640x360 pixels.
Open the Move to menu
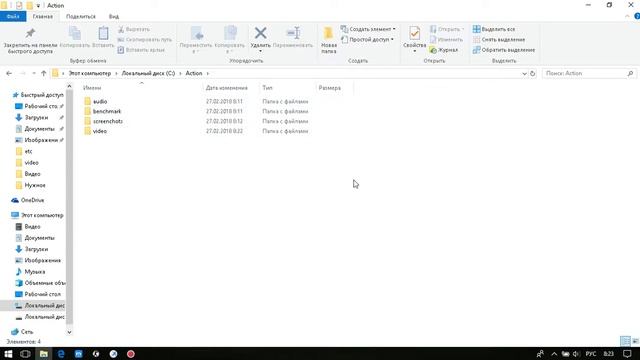(196, 40)
